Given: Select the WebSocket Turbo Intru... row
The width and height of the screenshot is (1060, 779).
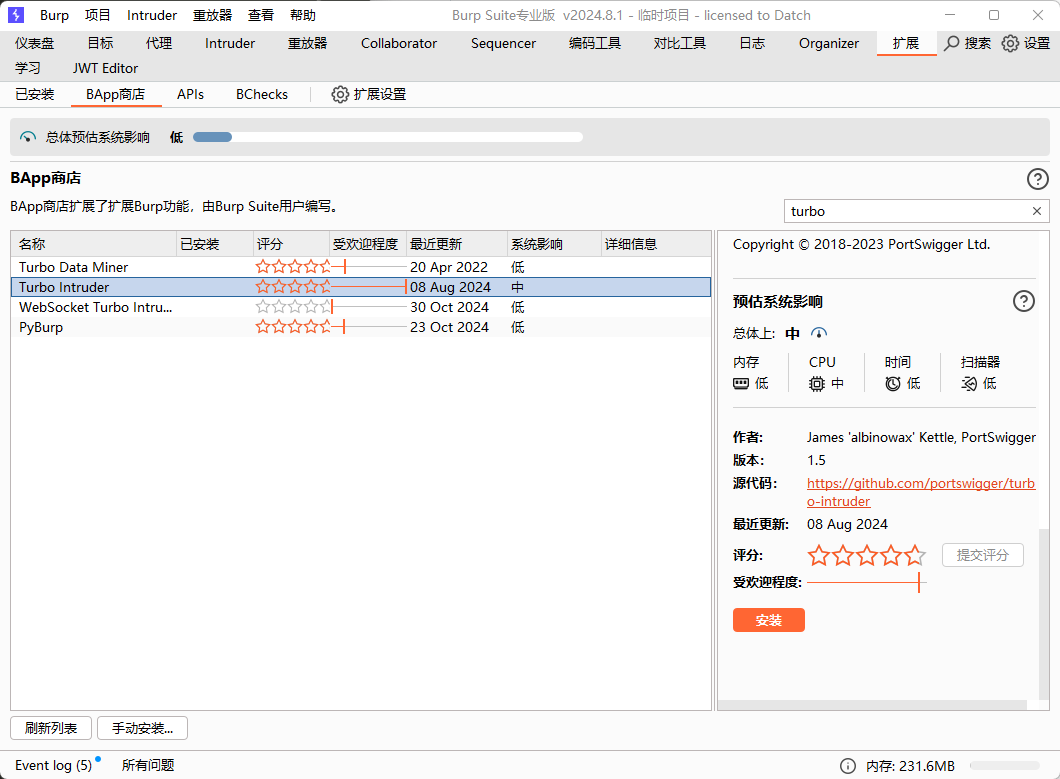Looking at the screenshot, I should pos(361,307).
